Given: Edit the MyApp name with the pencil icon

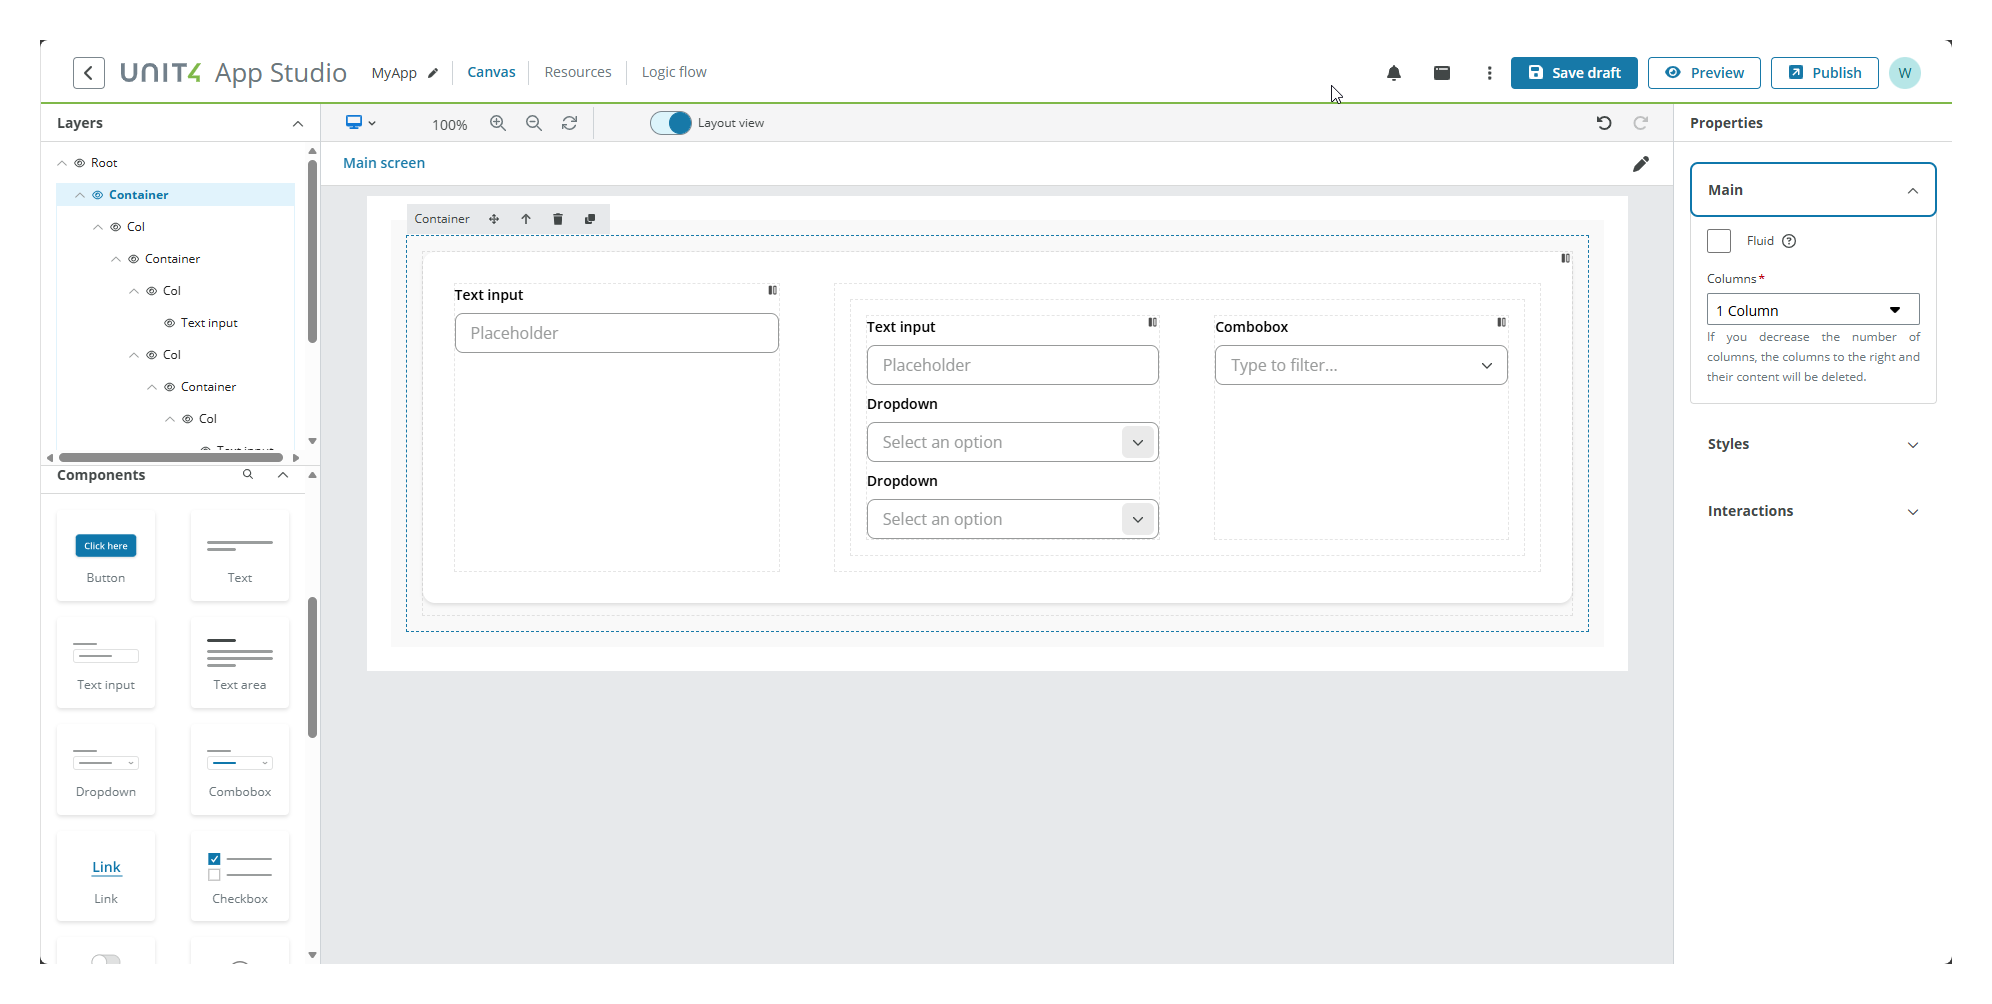Looking at the screenshot, I should [x=433, y=73].
